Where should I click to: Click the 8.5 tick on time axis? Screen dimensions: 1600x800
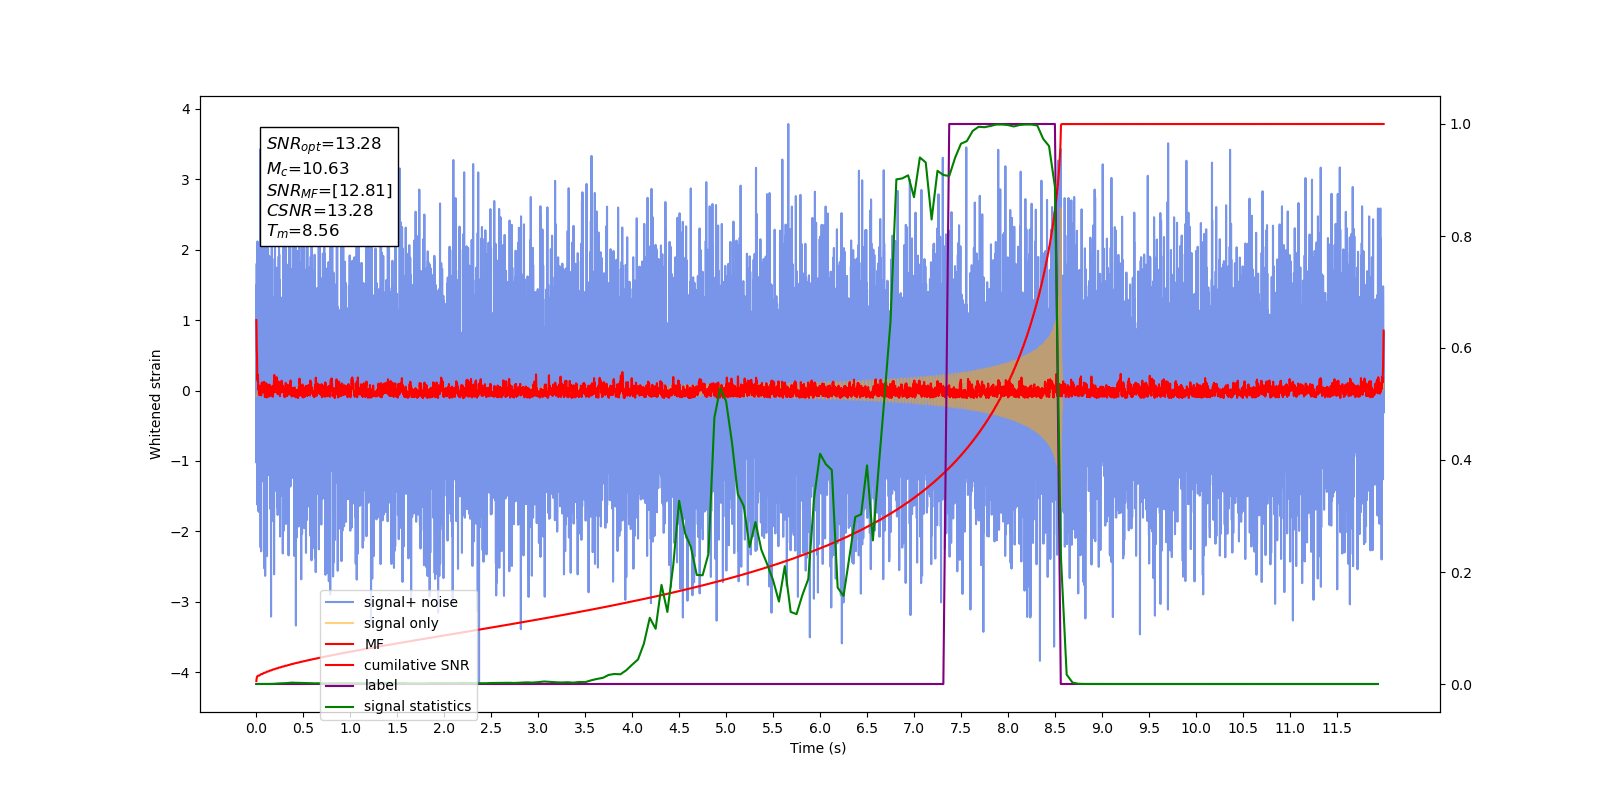coord(1055,728)
